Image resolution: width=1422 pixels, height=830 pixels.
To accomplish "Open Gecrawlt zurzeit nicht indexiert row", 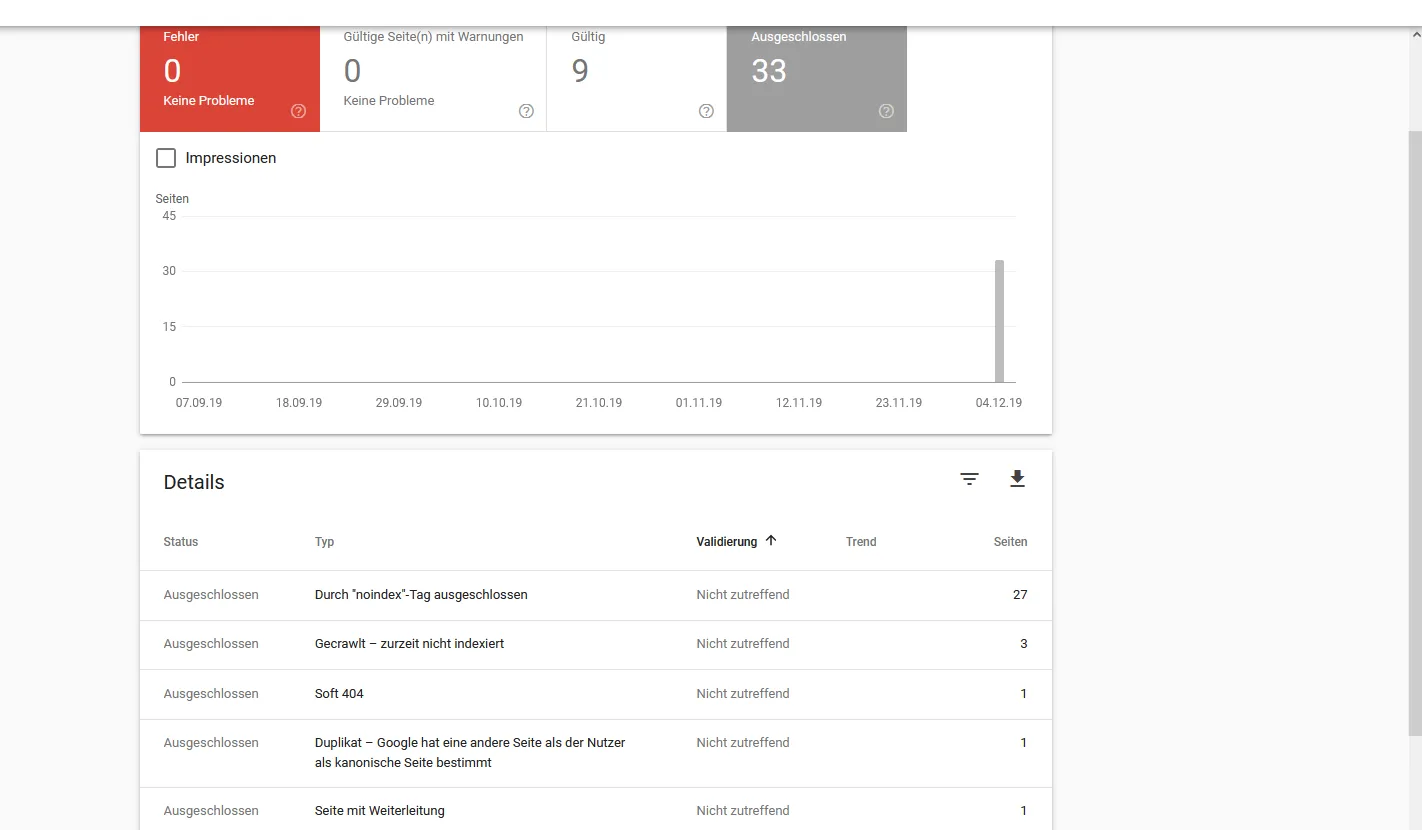I will pyautogui.click(x=596, y=644).
